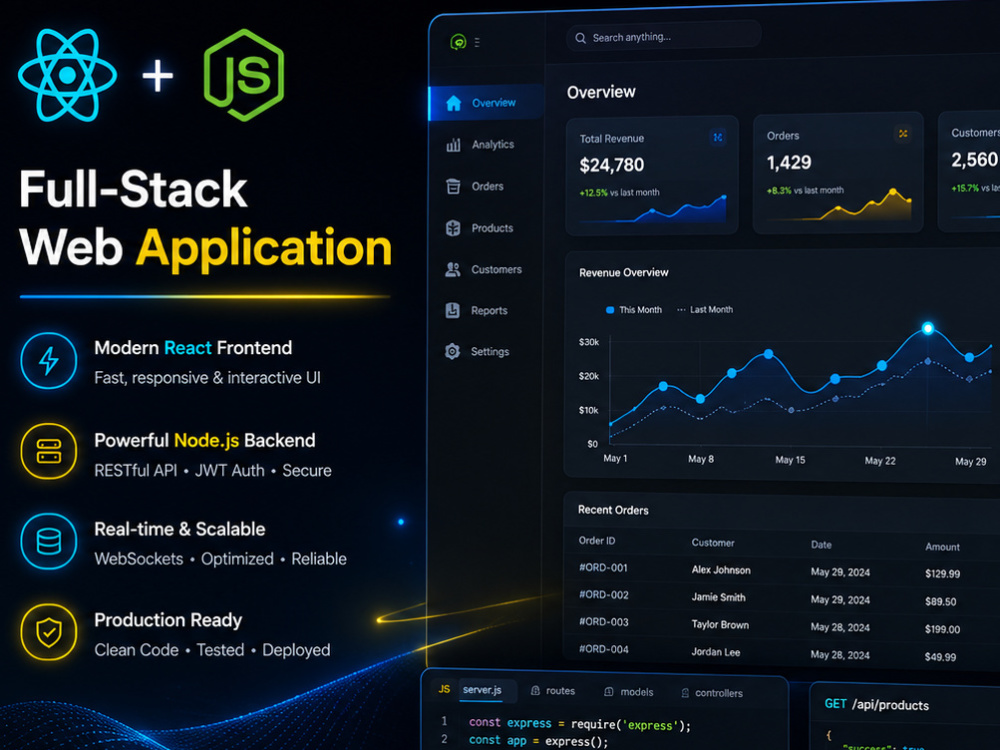Click the 'Order ID' column header
This screenshot has height=750, width=1000.
click(597, 541)
